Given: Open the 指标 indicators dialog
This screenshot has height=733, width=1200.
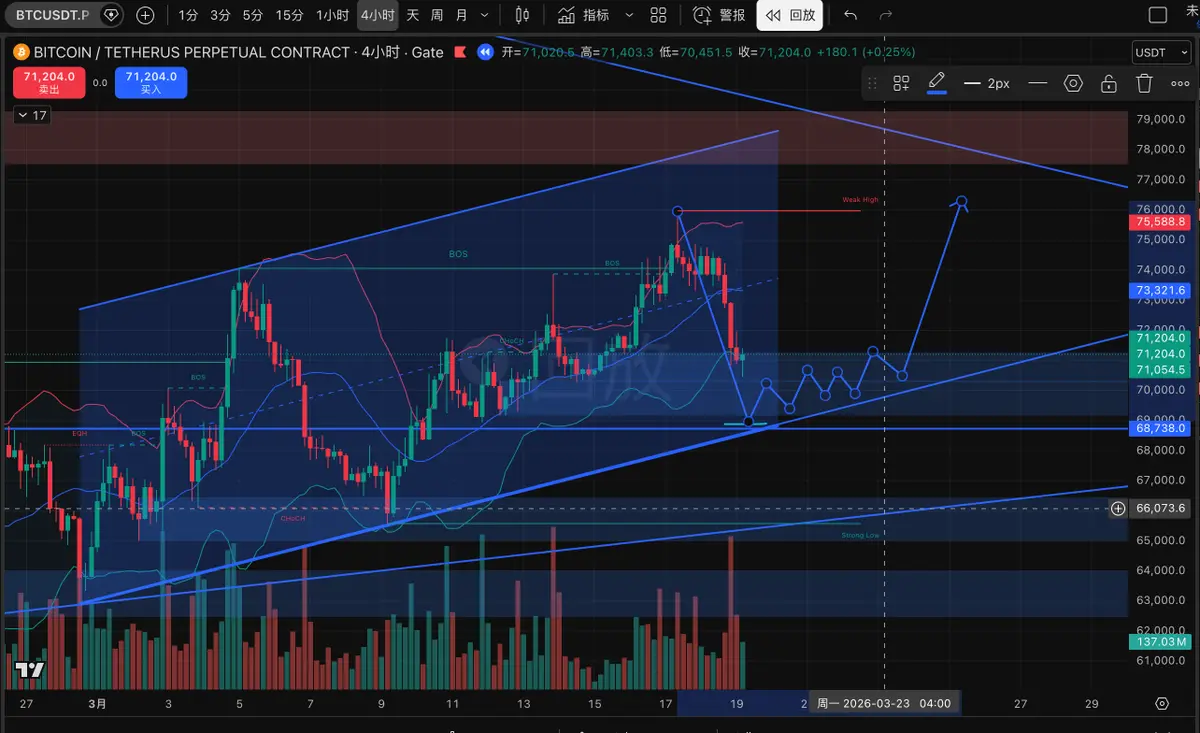Looking at the screenshot, I should click(584, 15).
